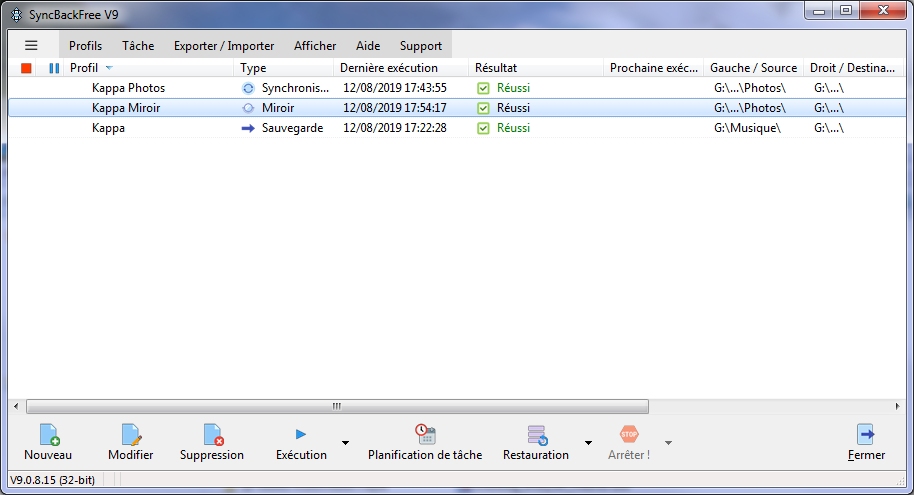
Task: Click the source G:\...\Photos\ of Kappa Photos
Action: 750,88
